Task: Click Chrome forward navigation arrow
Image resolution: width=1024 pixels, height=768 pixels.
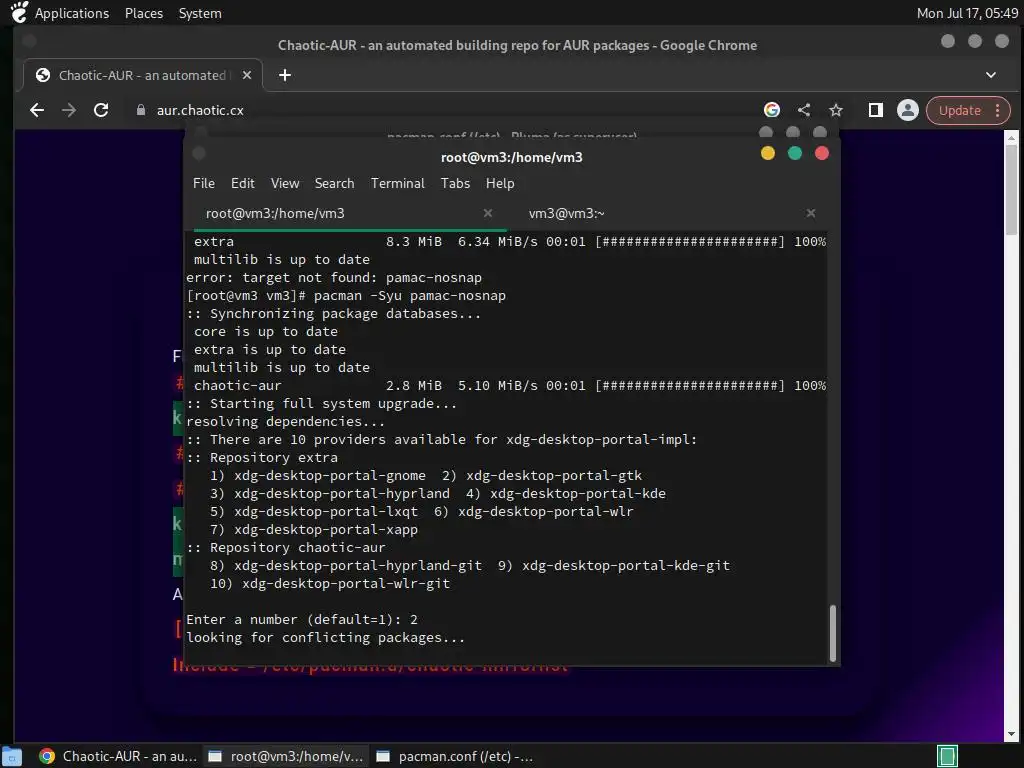Action: click(x=69, y=110)
